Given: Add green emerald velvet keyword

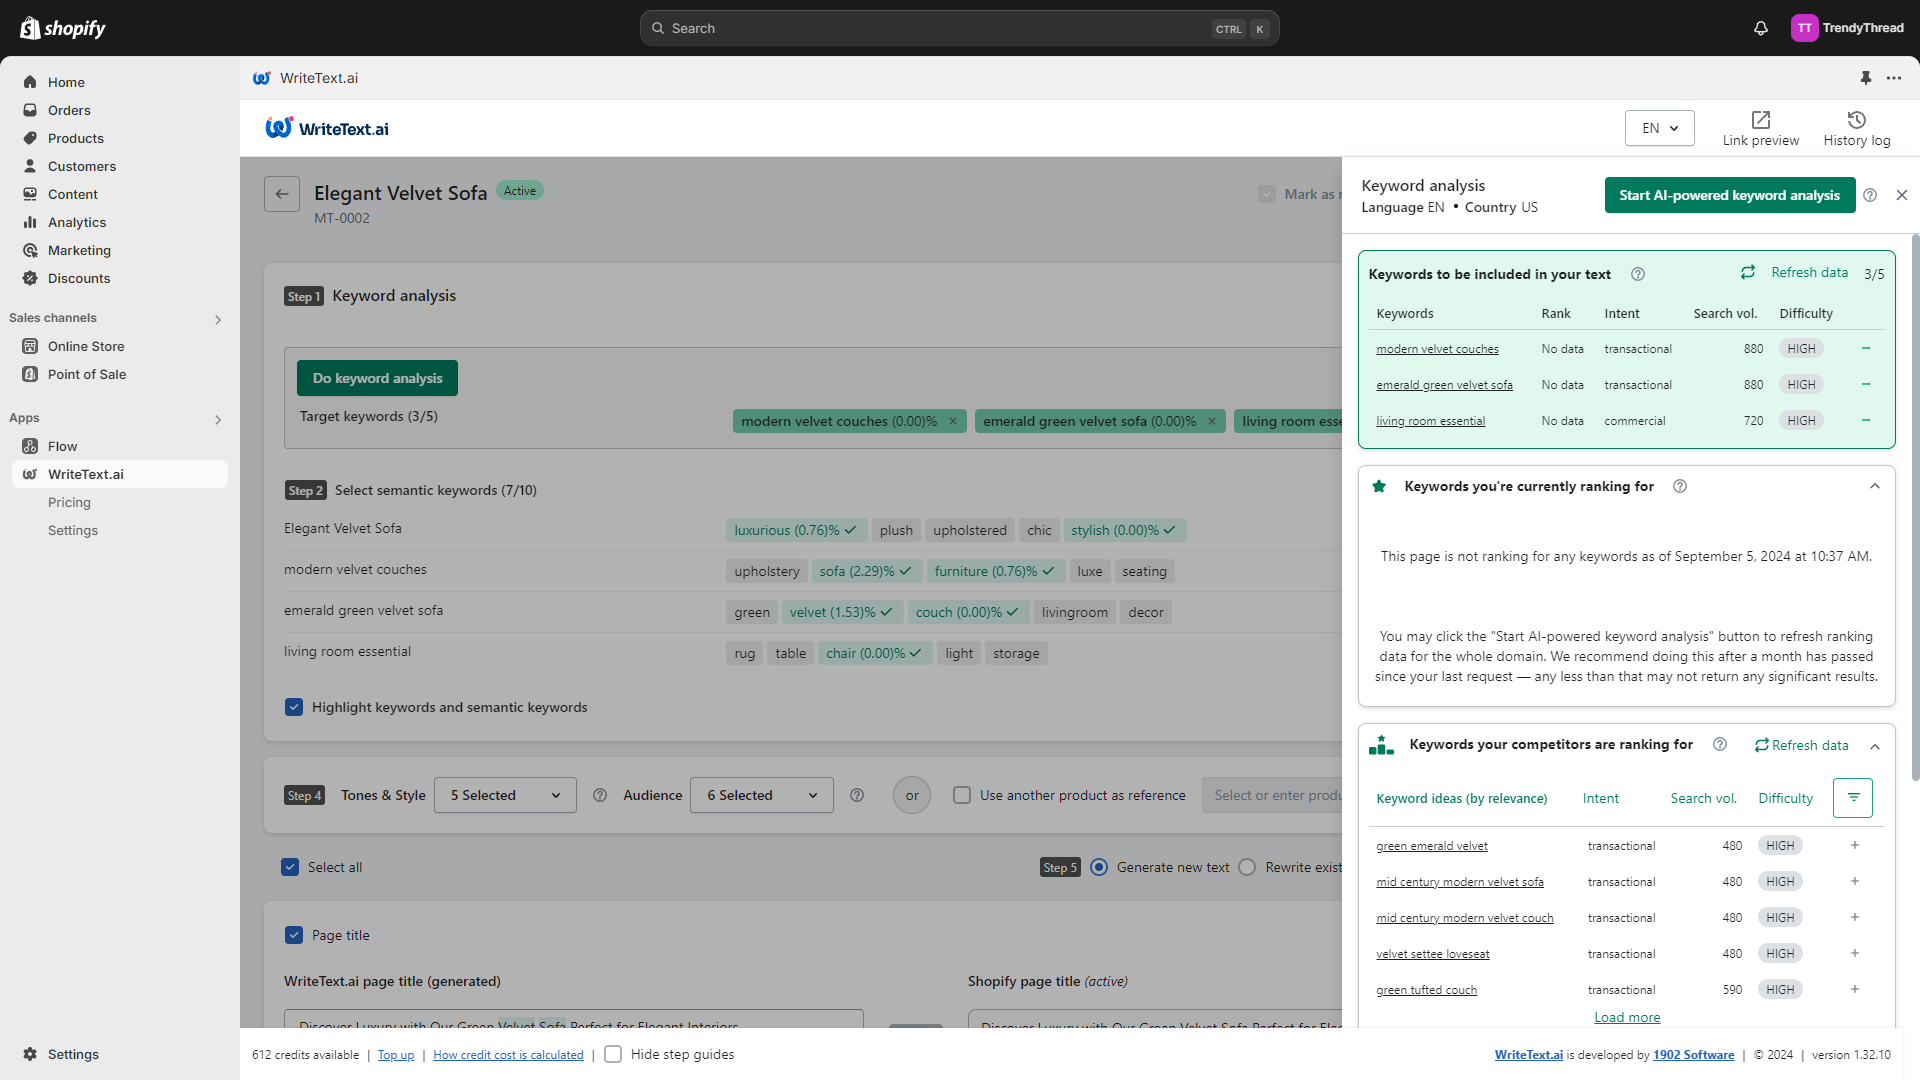Looking at the screenshot, I should click(x=1855, y=845).
